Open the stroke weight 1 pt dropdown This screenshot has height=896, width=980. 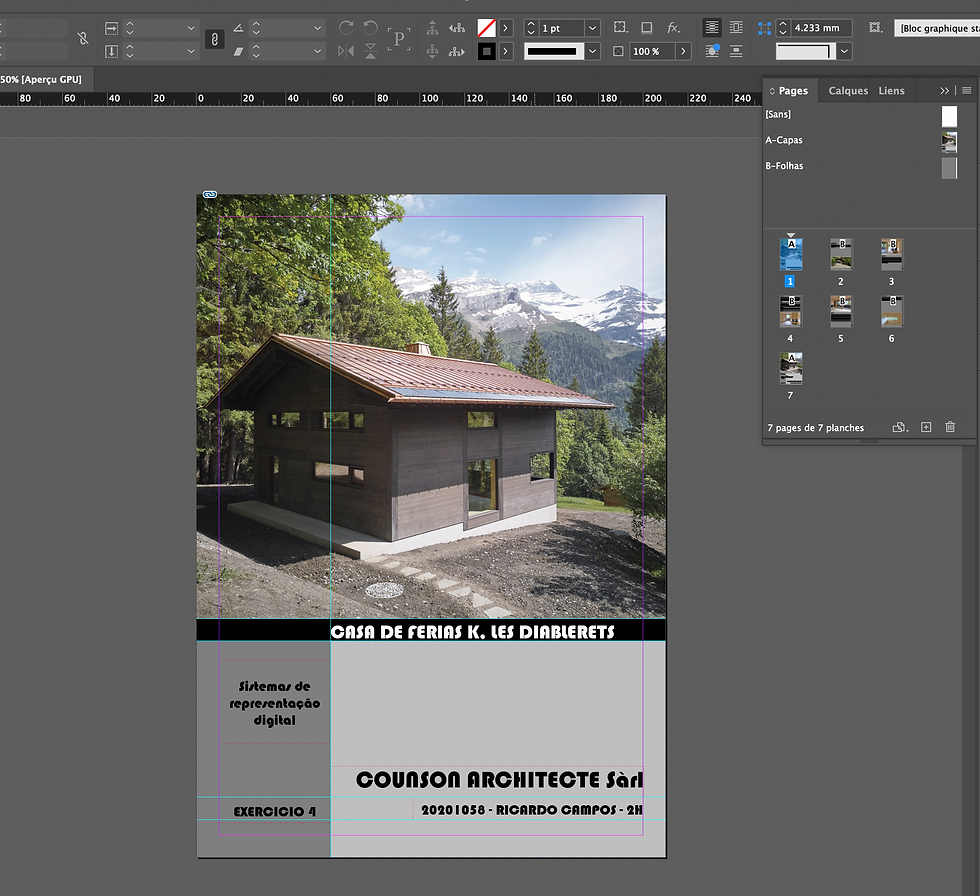pyautogui.click(x=593, y=28)
